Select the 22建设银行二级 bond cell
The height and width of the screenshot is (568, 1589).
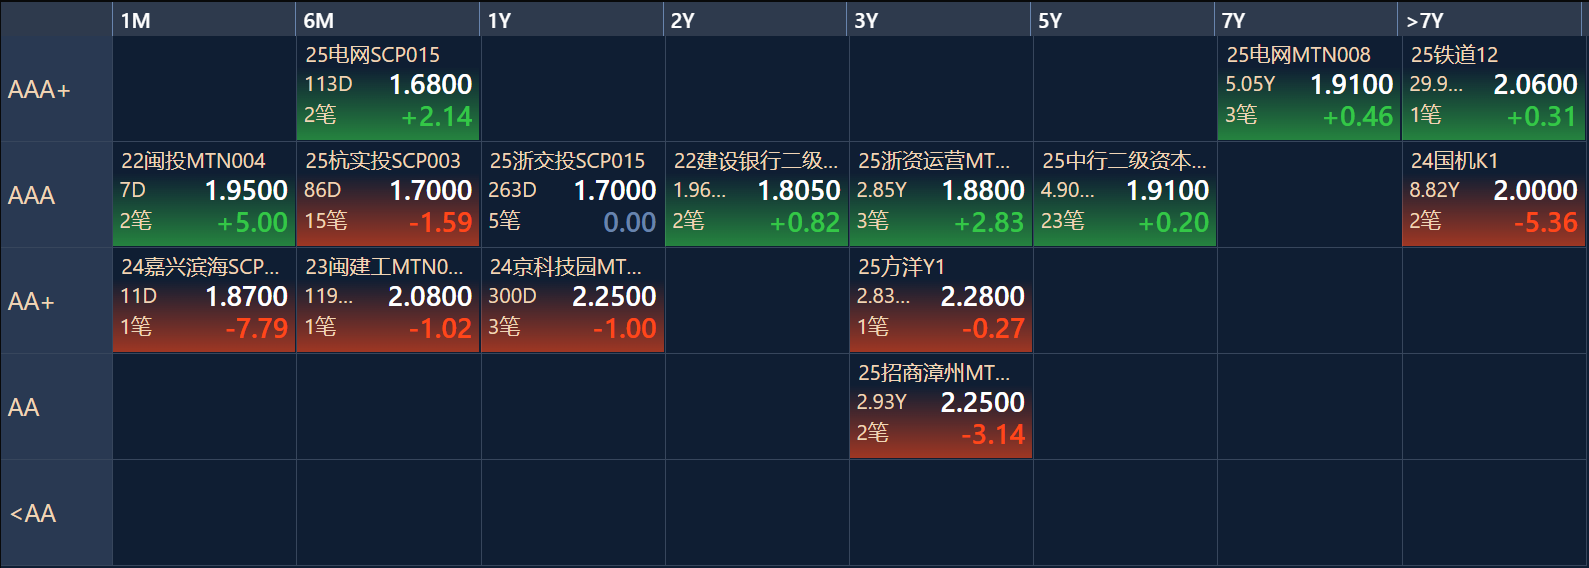757,194
